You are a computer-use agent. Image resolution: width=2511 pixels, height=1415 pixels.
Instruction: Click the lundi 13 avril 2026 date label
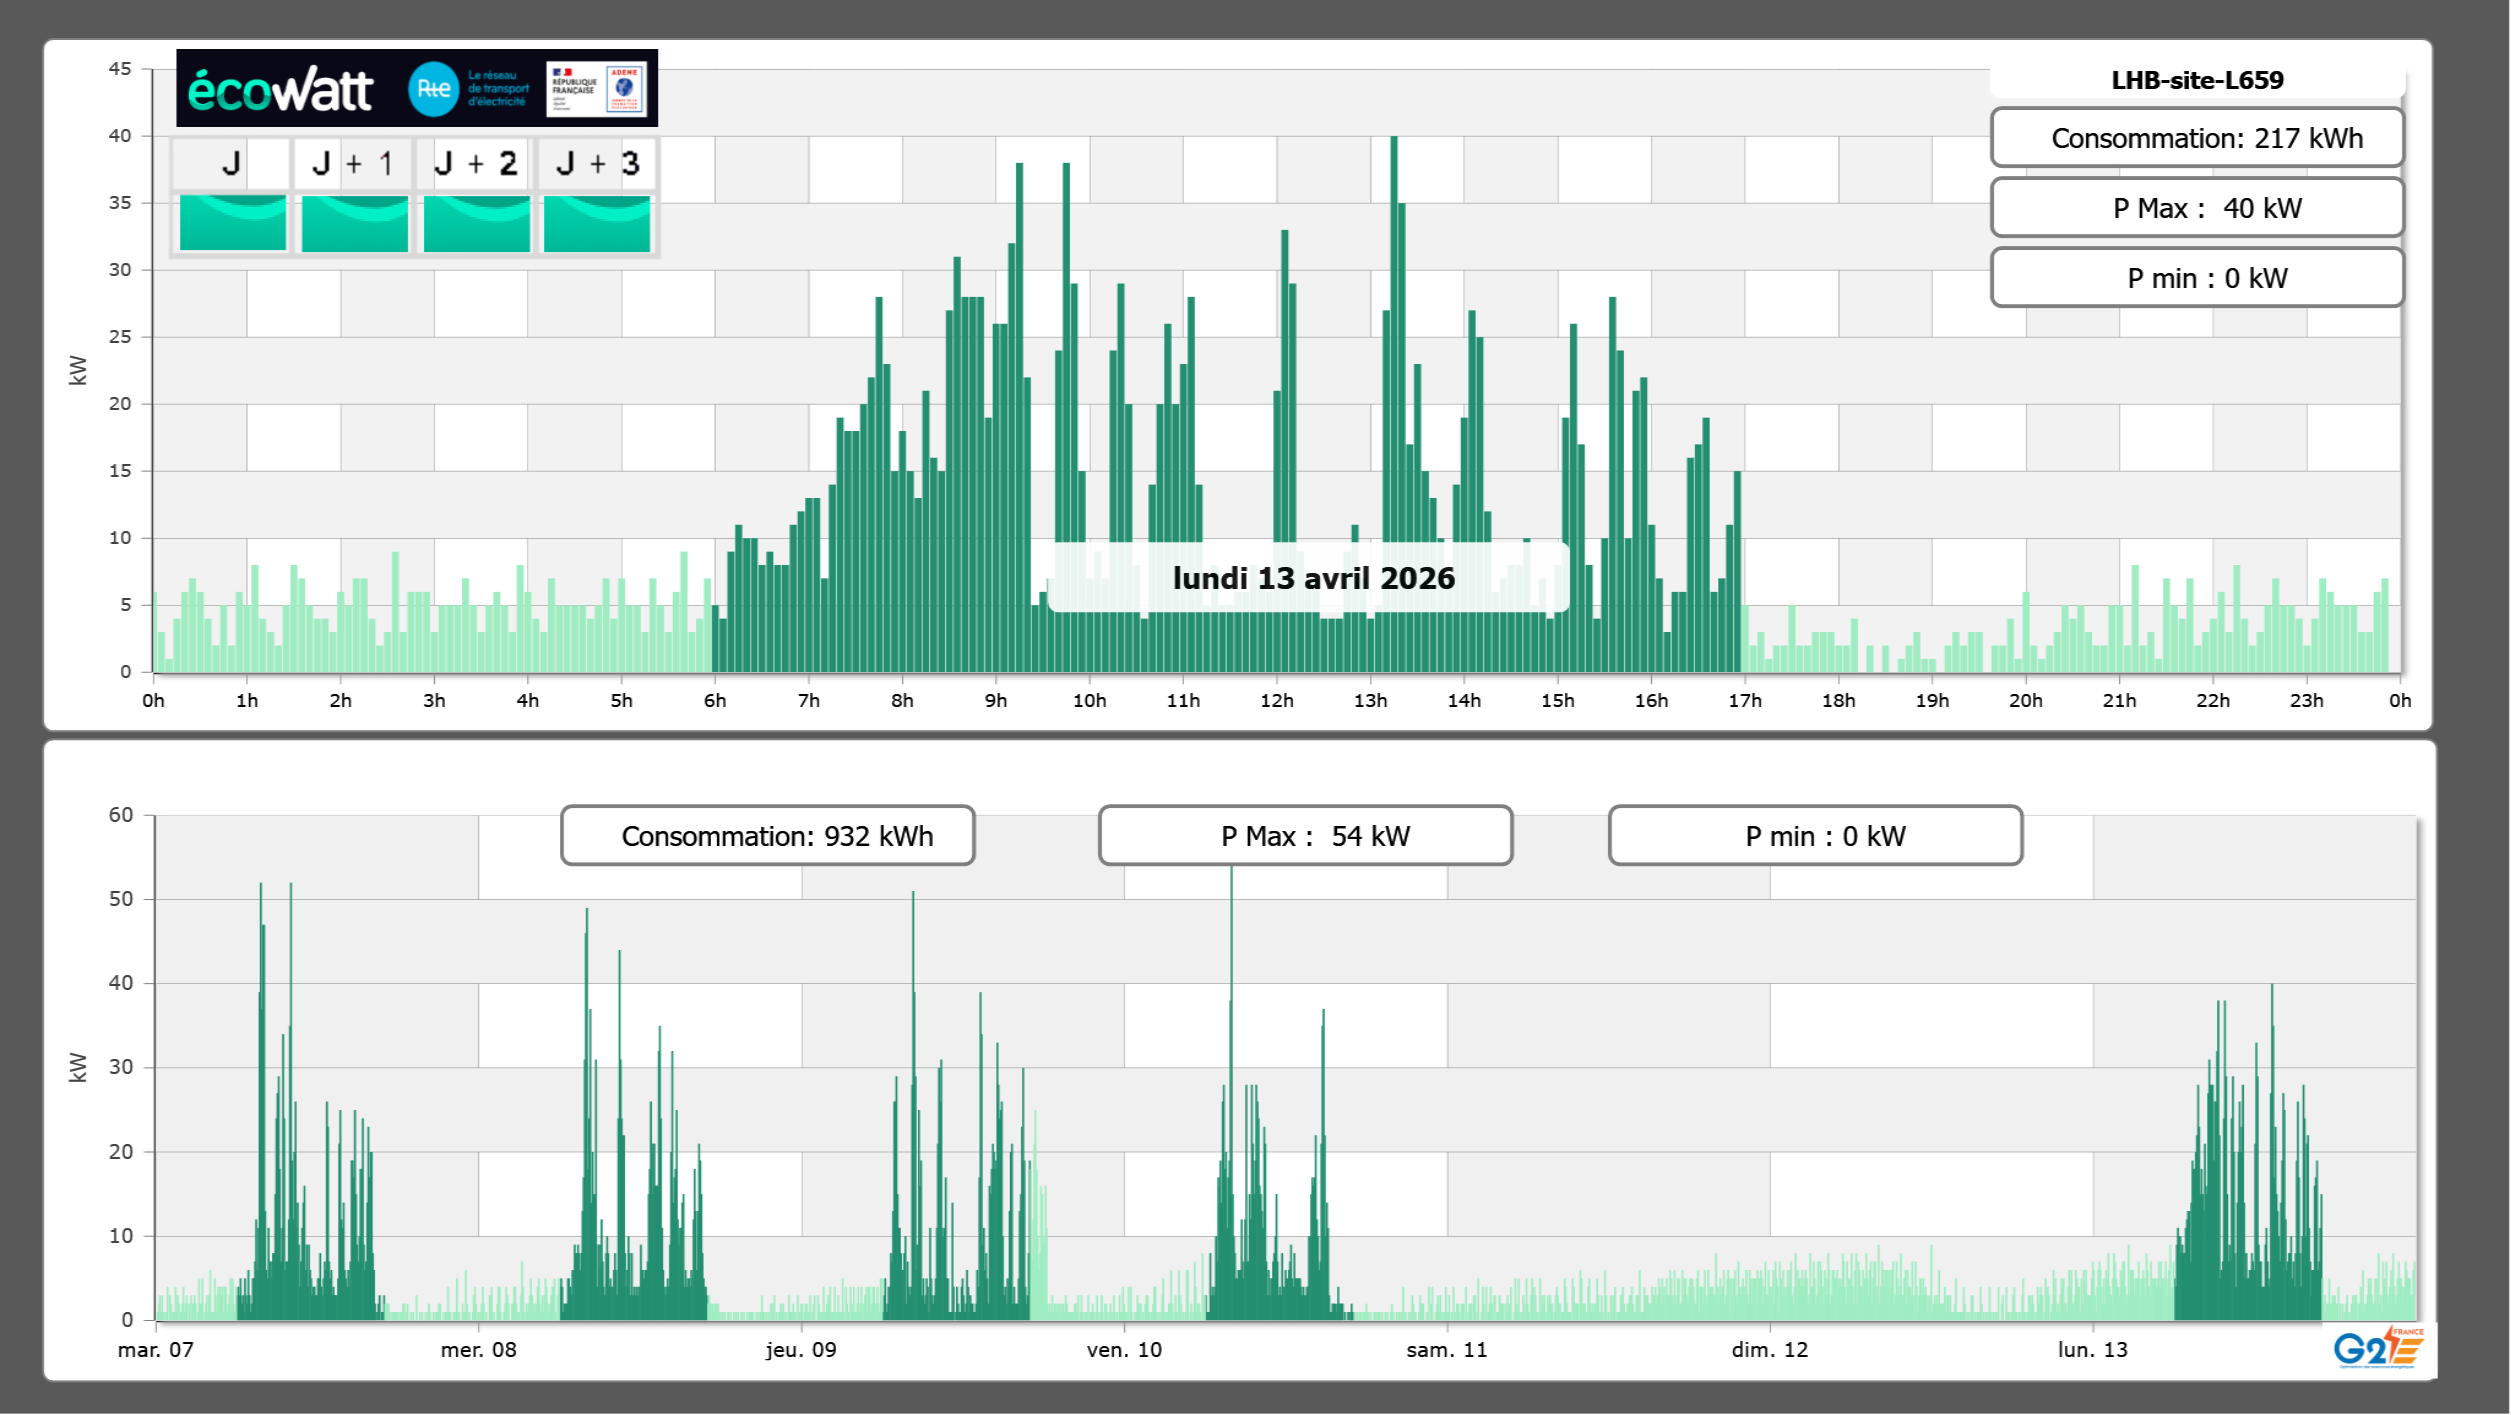[x=1313, y=578]
